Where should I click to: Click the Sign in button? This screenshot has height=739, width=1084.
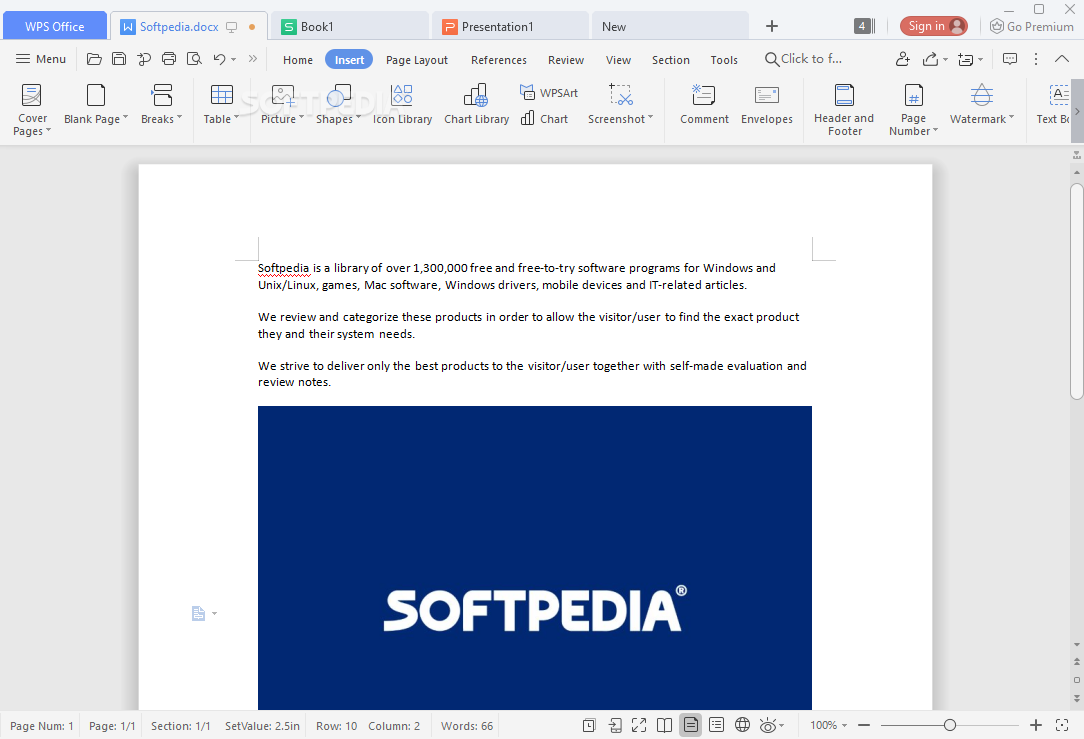pyautogui.click(x=933, y=26)
